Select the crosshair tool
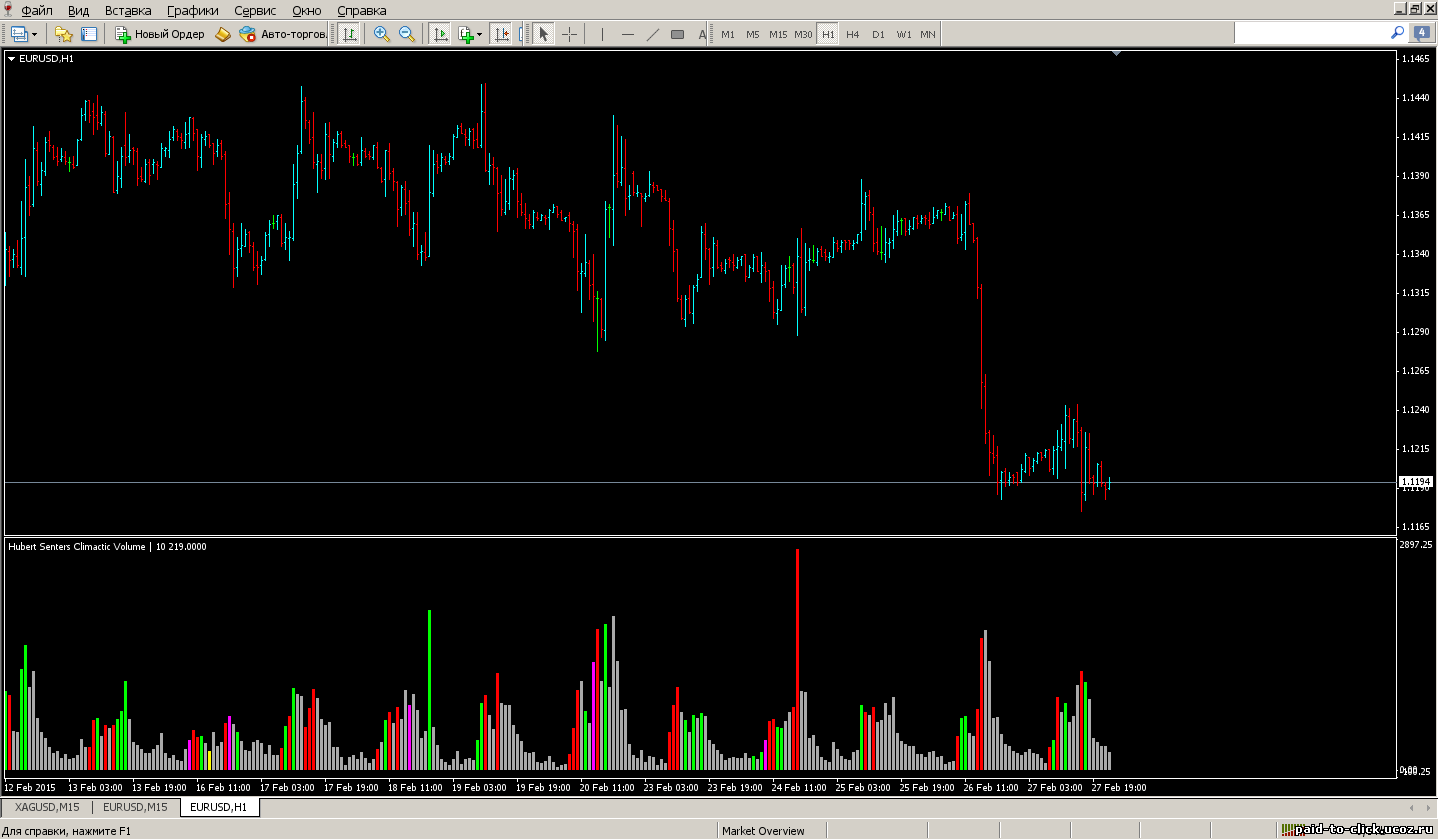Screen dimensions: 1438x839 click(x=569, y=34)
